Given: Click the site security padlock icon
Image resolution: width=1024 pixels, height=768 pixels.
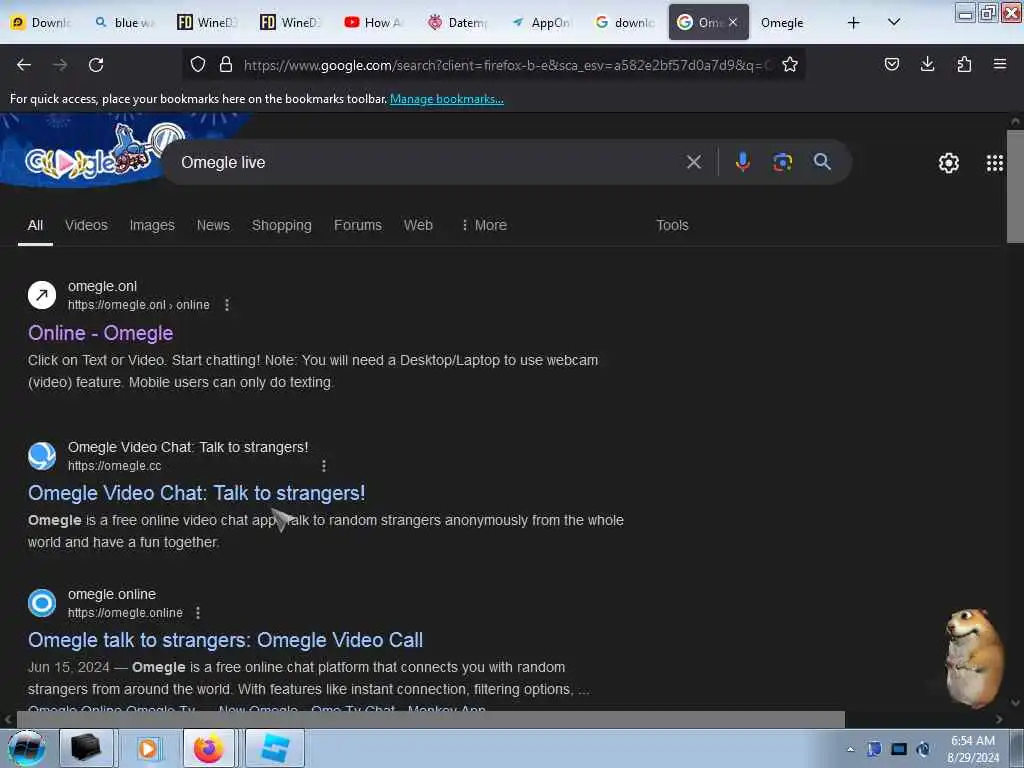Looking at the screenshot, I should (226, 64).
